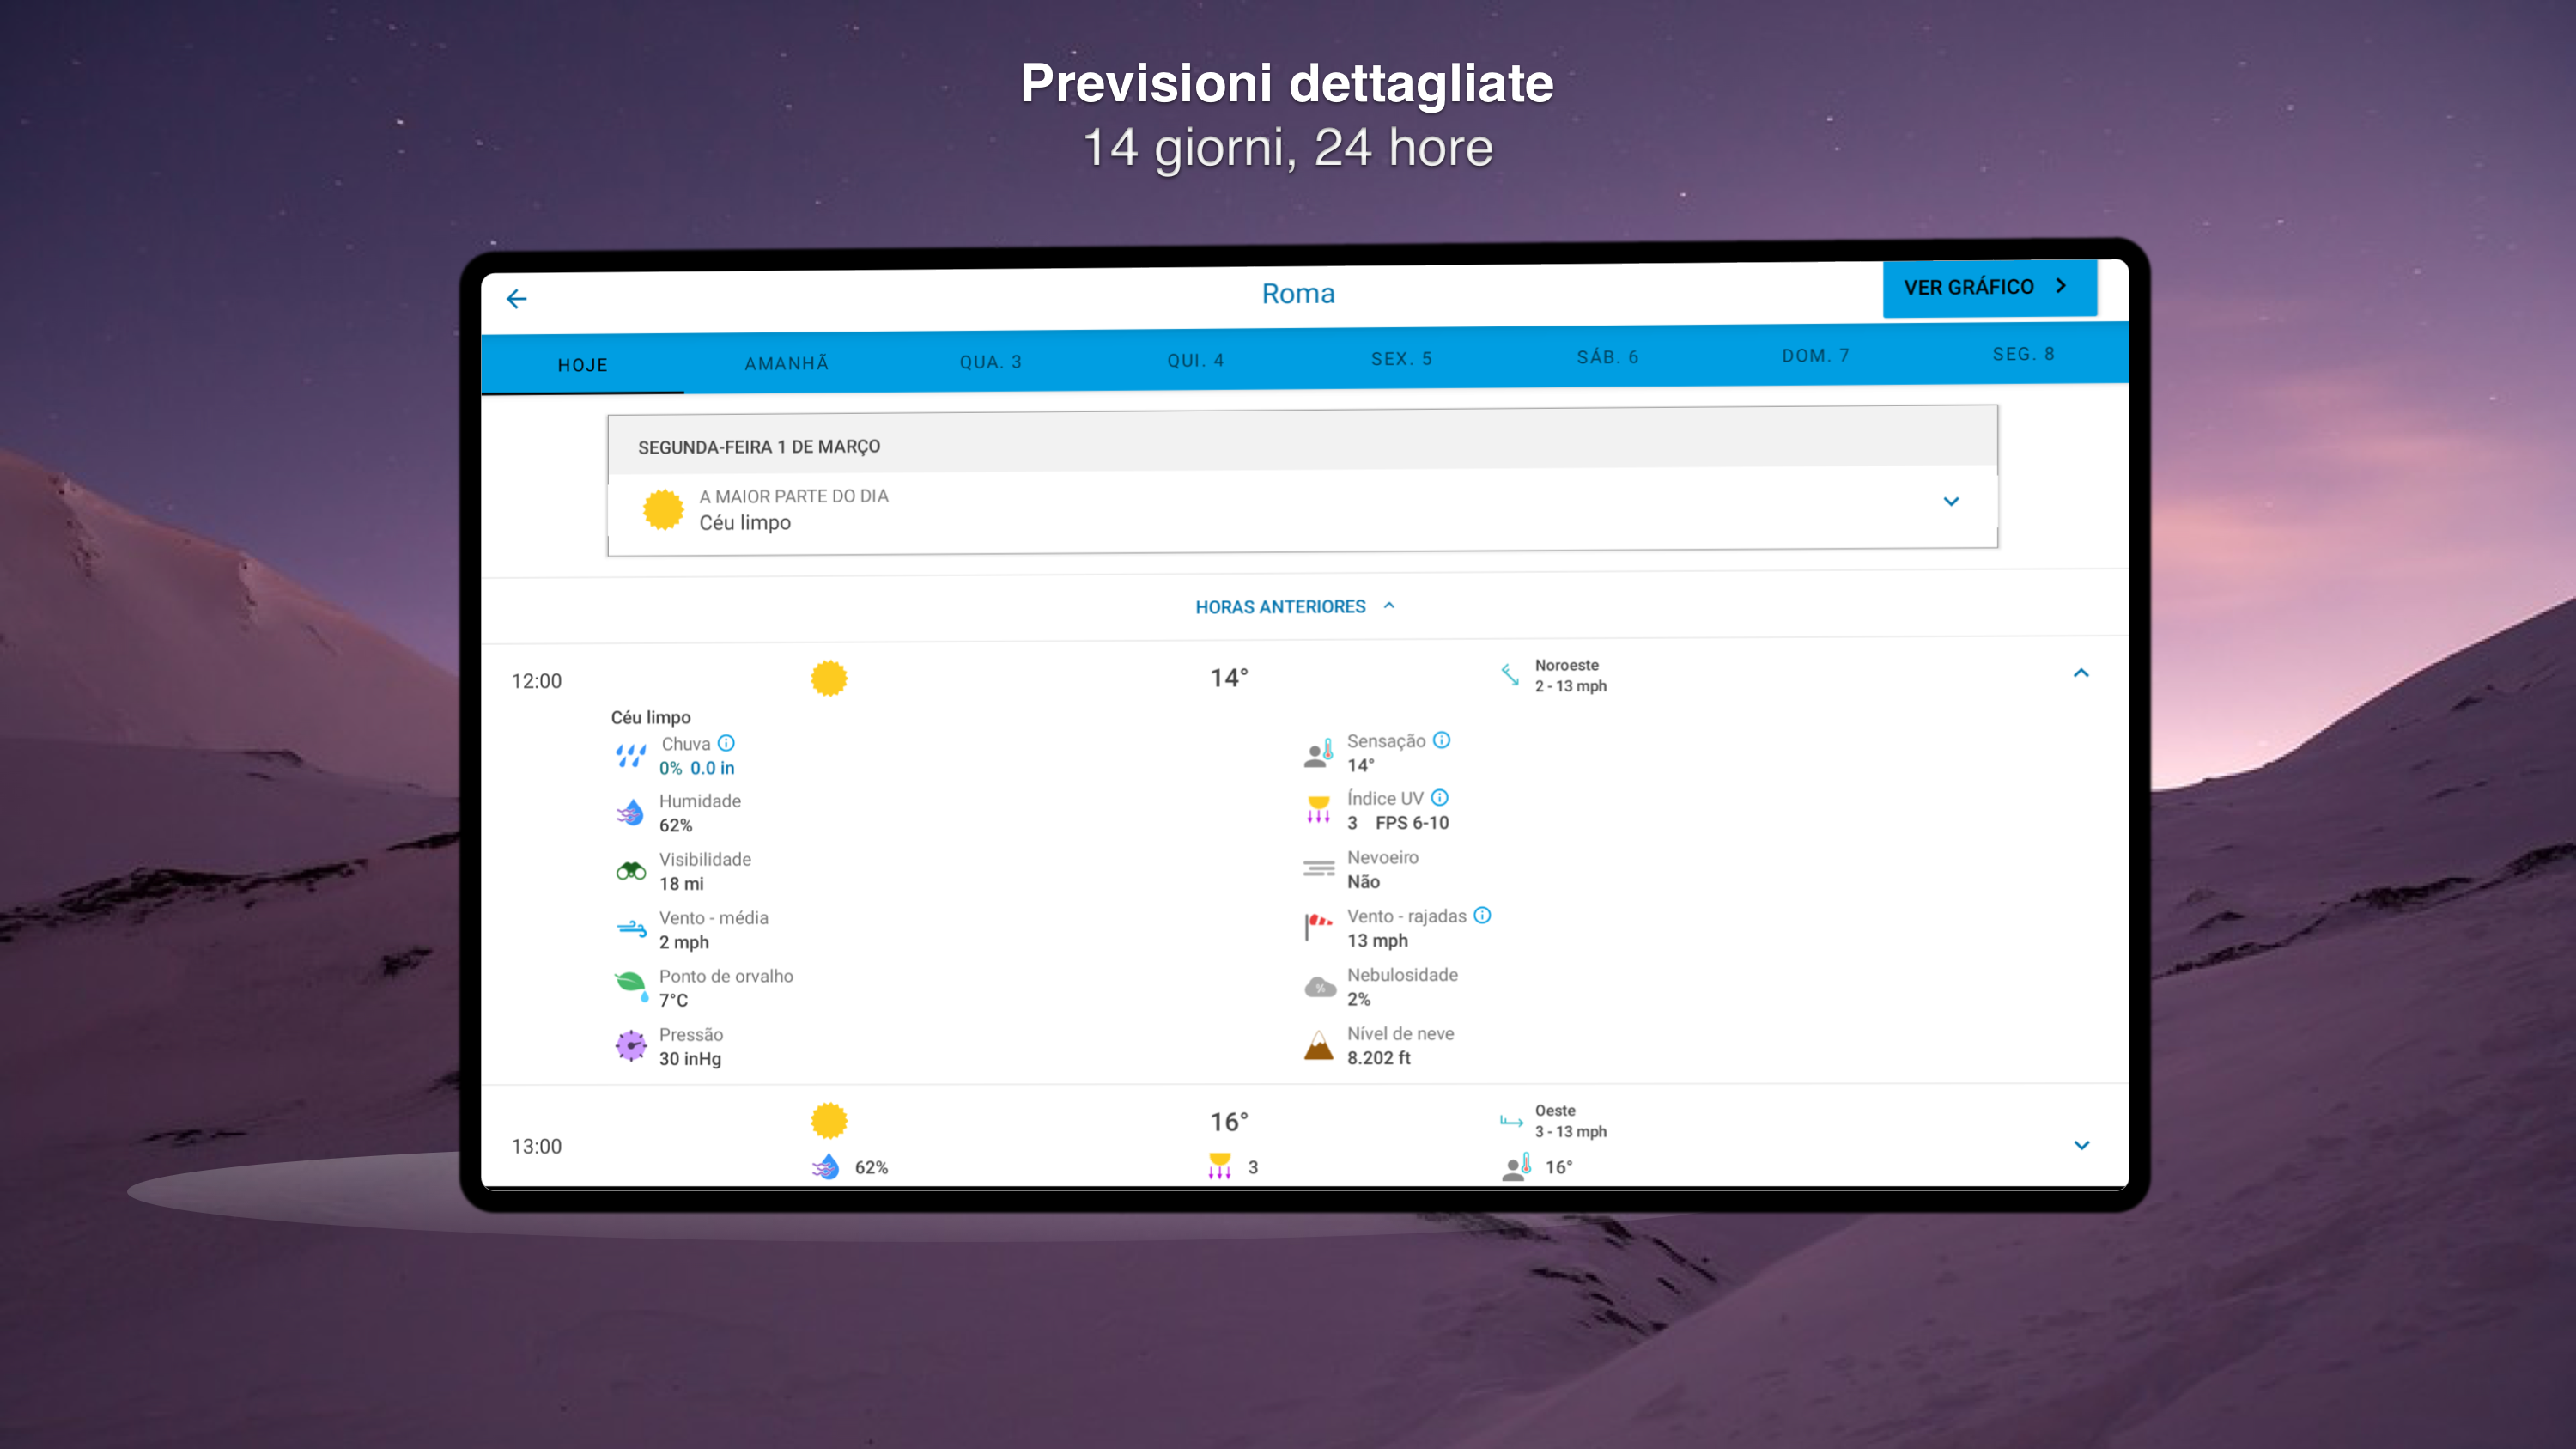The image size is (2576, 1449).
Task: Select the SÁB. 6 tab
Action: pos(1607,357)
